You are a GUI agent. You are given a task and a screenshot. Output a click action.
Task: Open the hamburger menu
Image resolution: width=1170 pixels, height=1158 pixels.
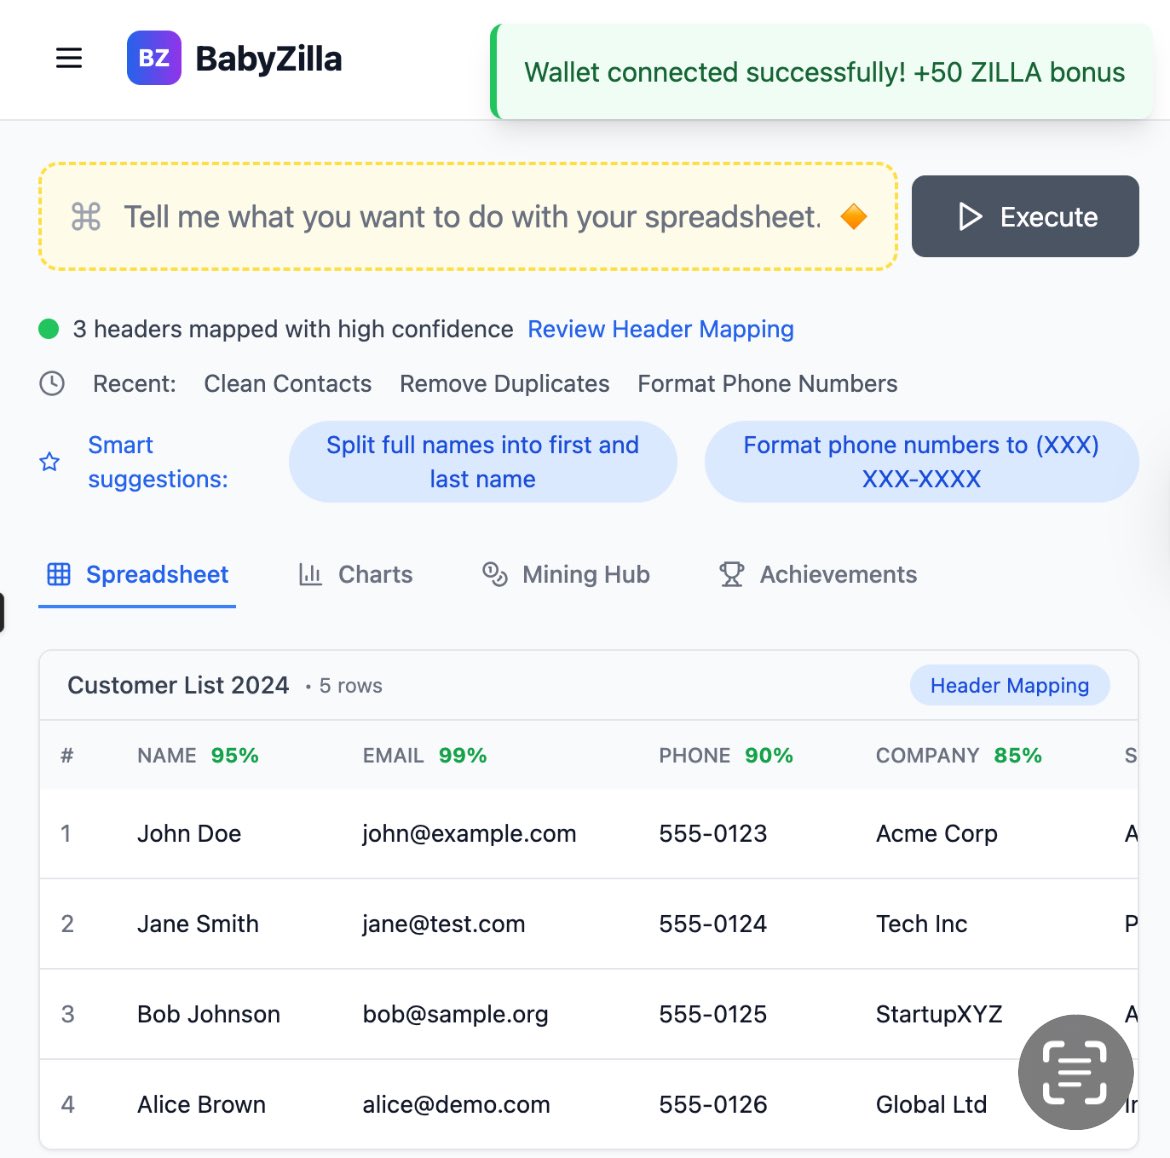click(x=69, y=58)
